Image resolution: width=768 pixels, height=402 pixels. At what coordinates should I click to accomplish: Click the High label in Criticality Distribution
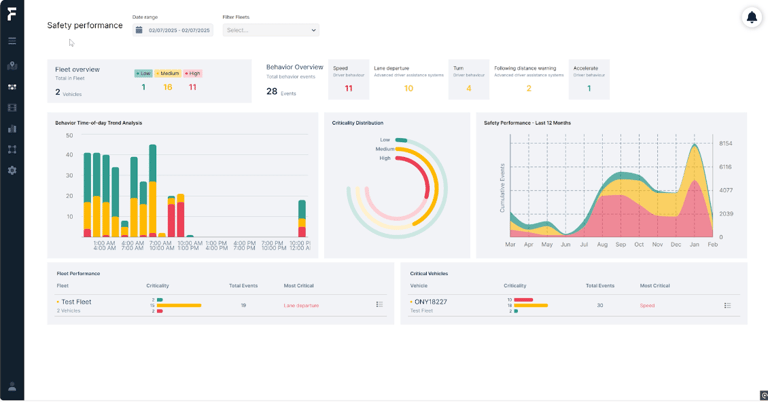385,158
